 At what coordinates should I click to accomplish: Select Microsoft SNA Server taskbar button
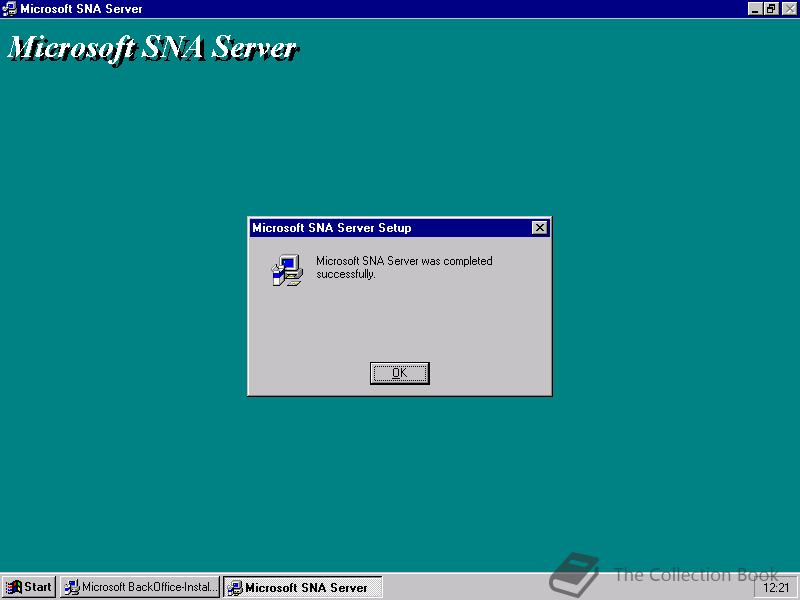tap(303, 587)
